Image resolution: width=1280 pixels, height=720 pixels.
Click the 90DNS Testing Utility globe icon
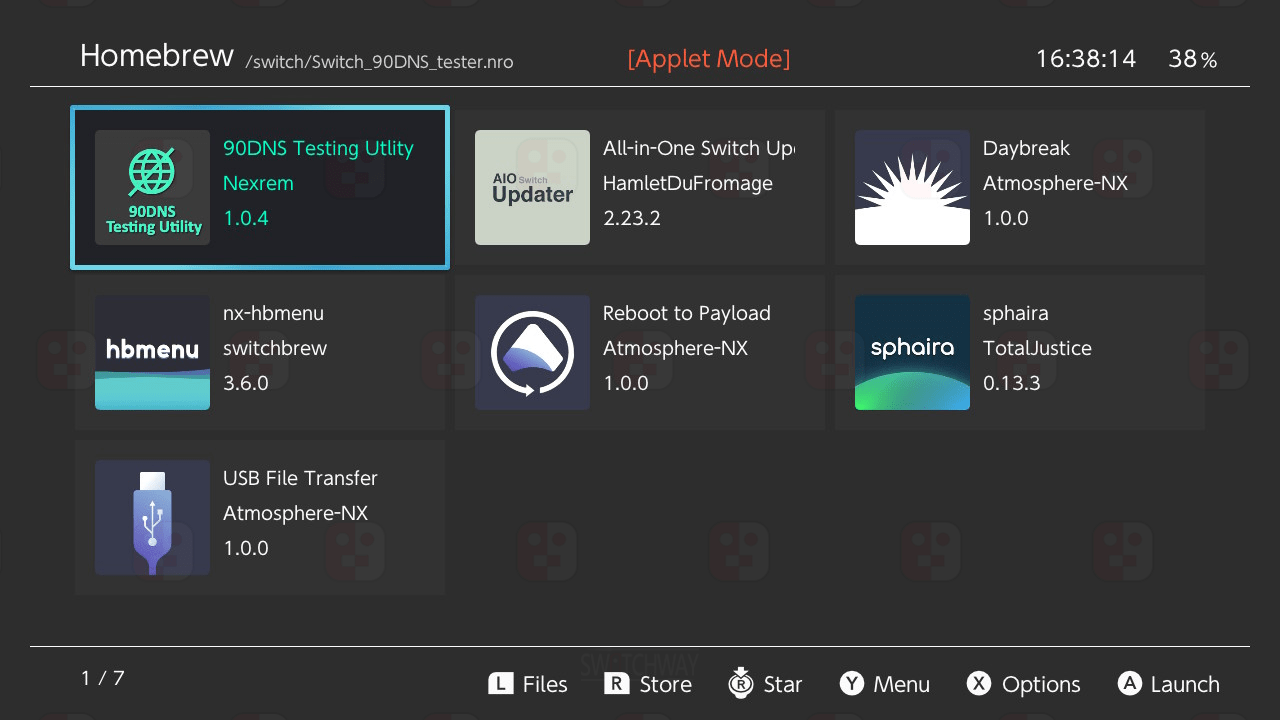tap(152, 187)
